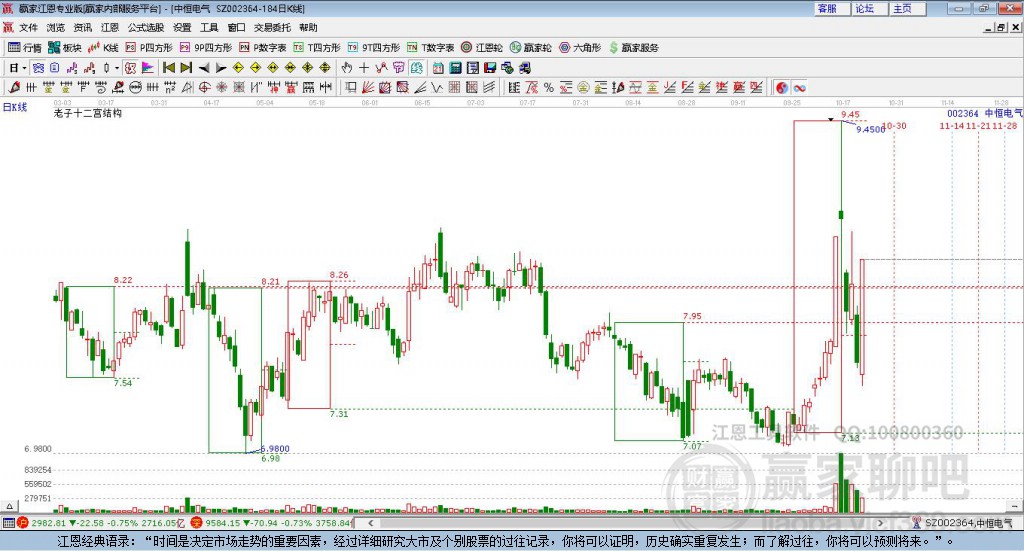The image size is (1024, 551).
Task: Select the compass circle target tool
Action: click(204, 87)
